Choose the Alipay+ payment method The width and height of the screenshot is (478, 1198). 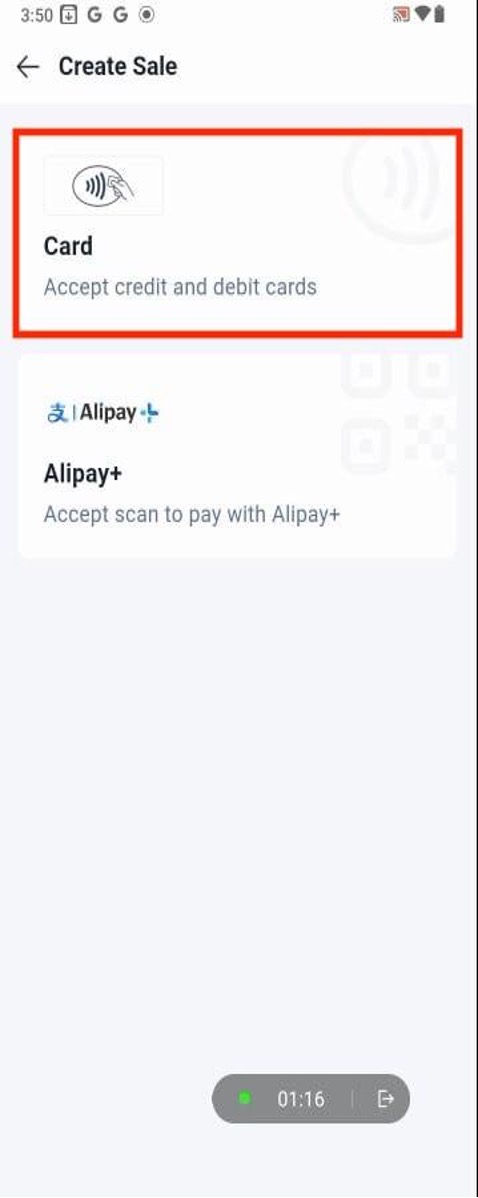[237, 456]
